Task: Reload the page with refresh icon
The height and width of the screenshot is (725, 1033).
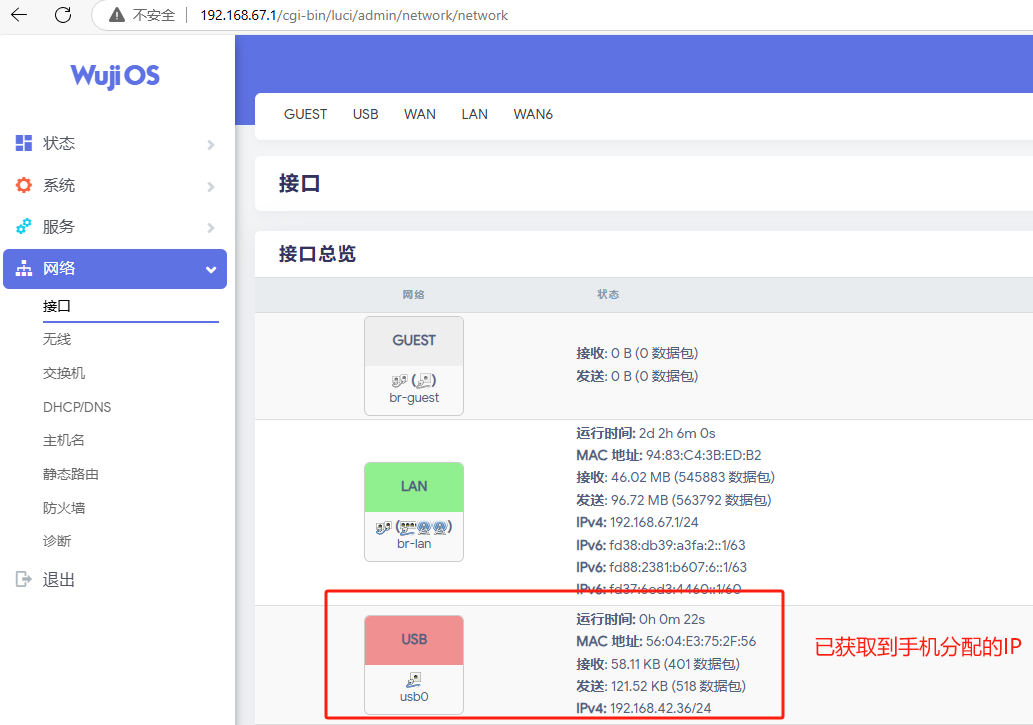Action: pyautogui.click(x=62, y=15)
